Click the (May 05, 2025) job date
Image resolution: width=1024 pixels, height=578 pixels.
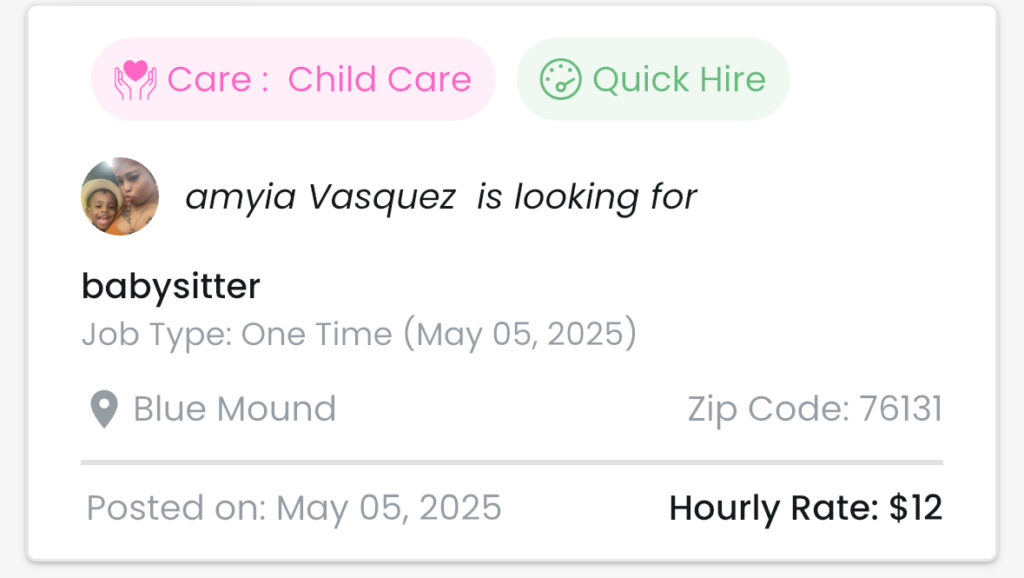click(x=520, y=334)
